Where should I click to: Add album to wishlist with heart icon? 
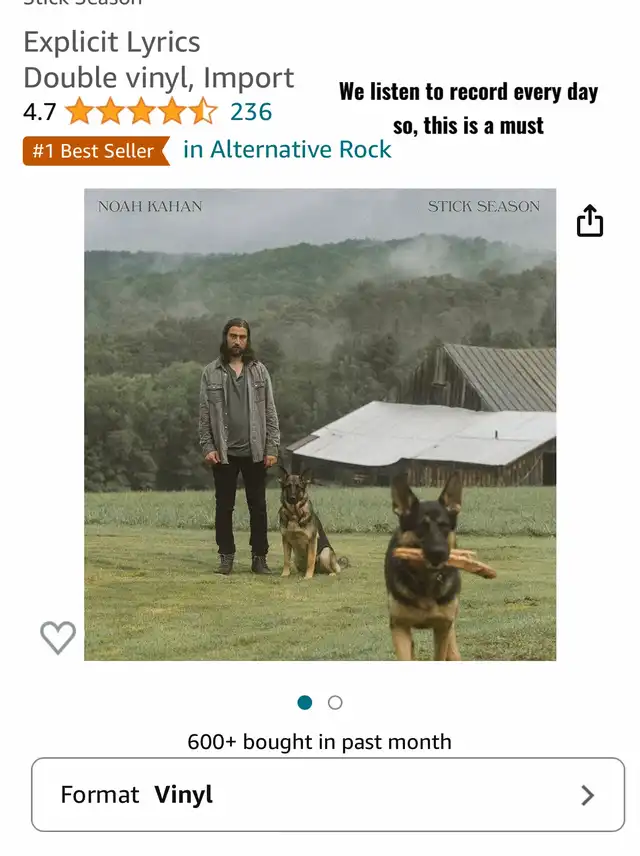pyautogui.click(x=58, y=637)
